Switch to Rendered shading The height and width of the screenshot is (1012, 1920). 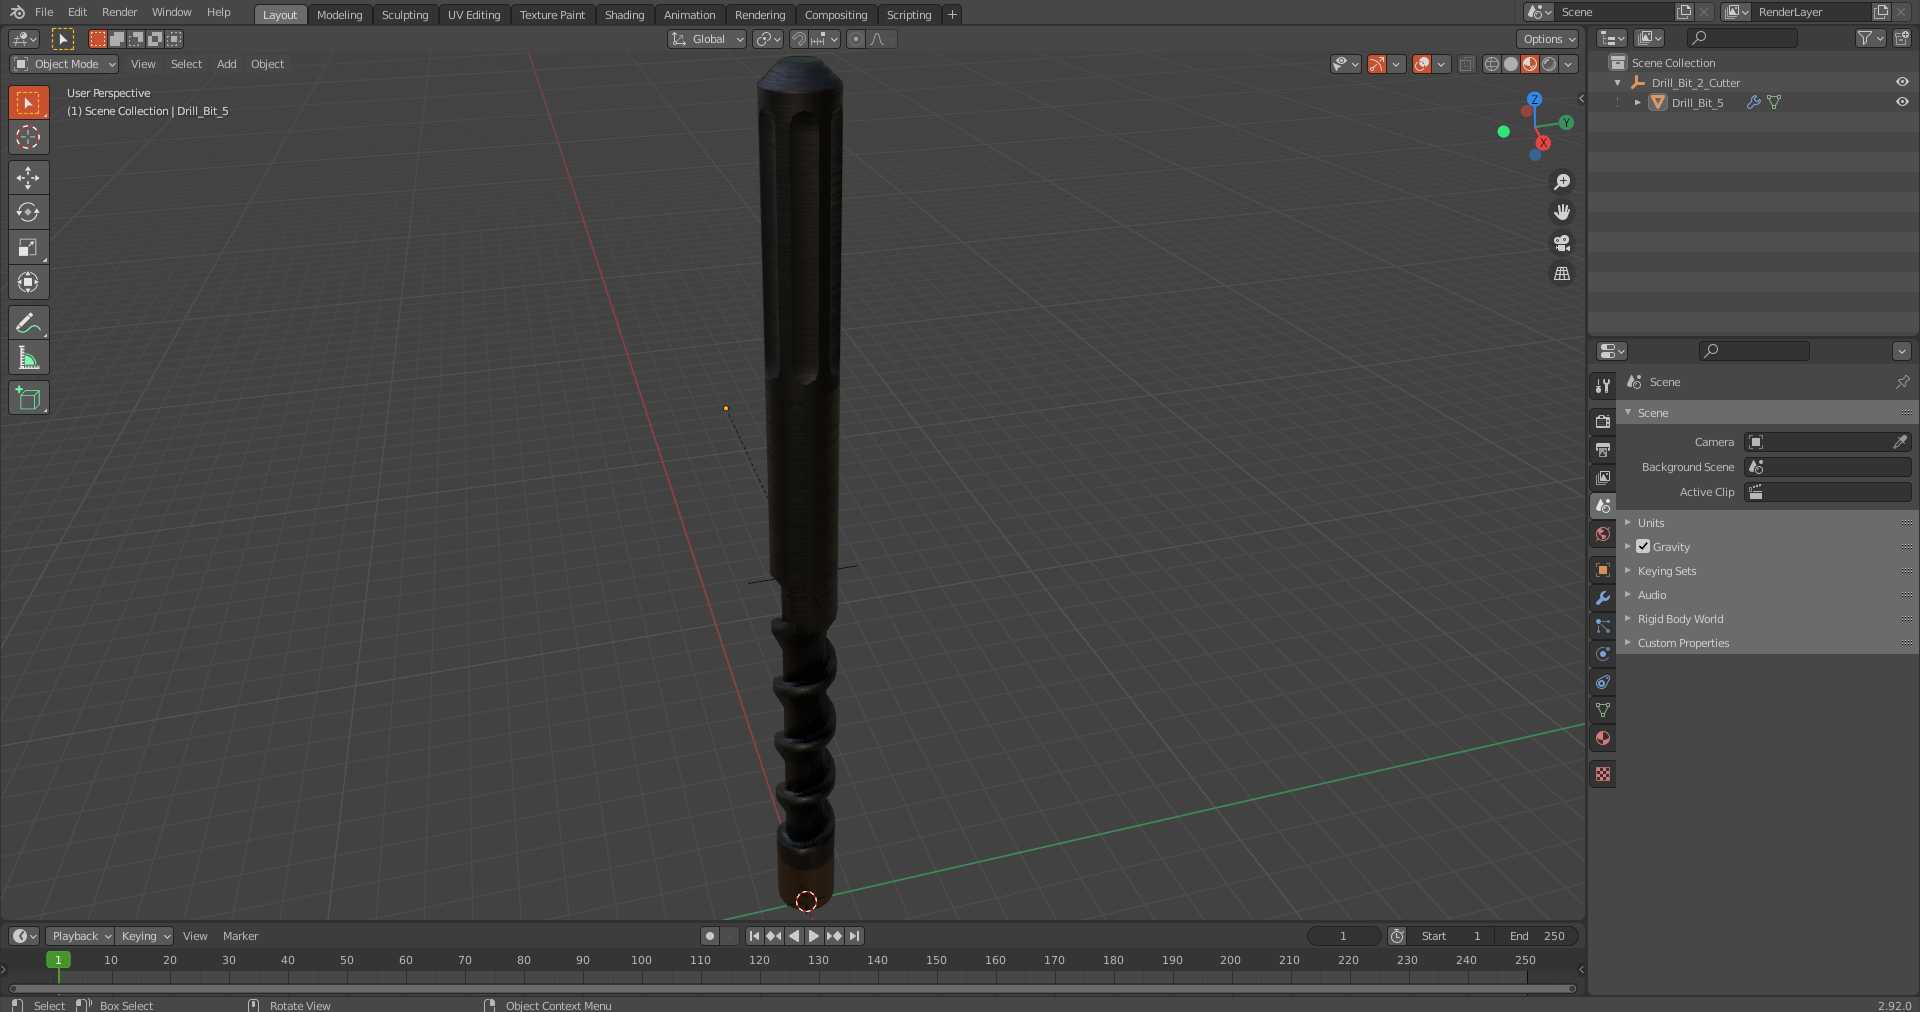tap(1549, 64)
